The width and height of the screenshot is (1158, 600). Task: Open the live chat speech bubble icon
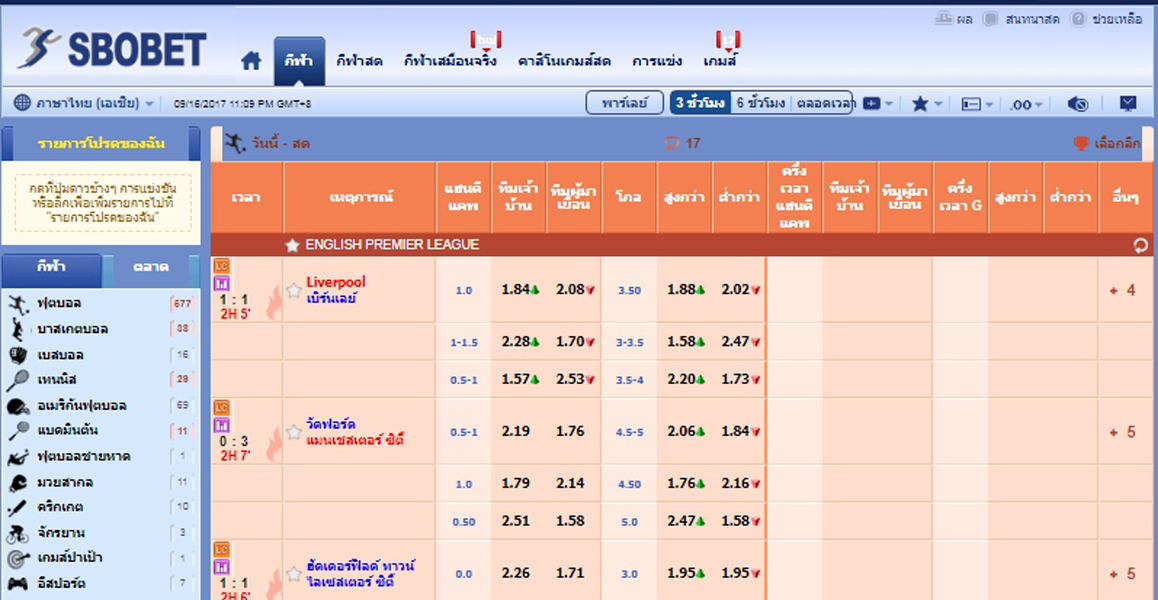pos(990,19)
